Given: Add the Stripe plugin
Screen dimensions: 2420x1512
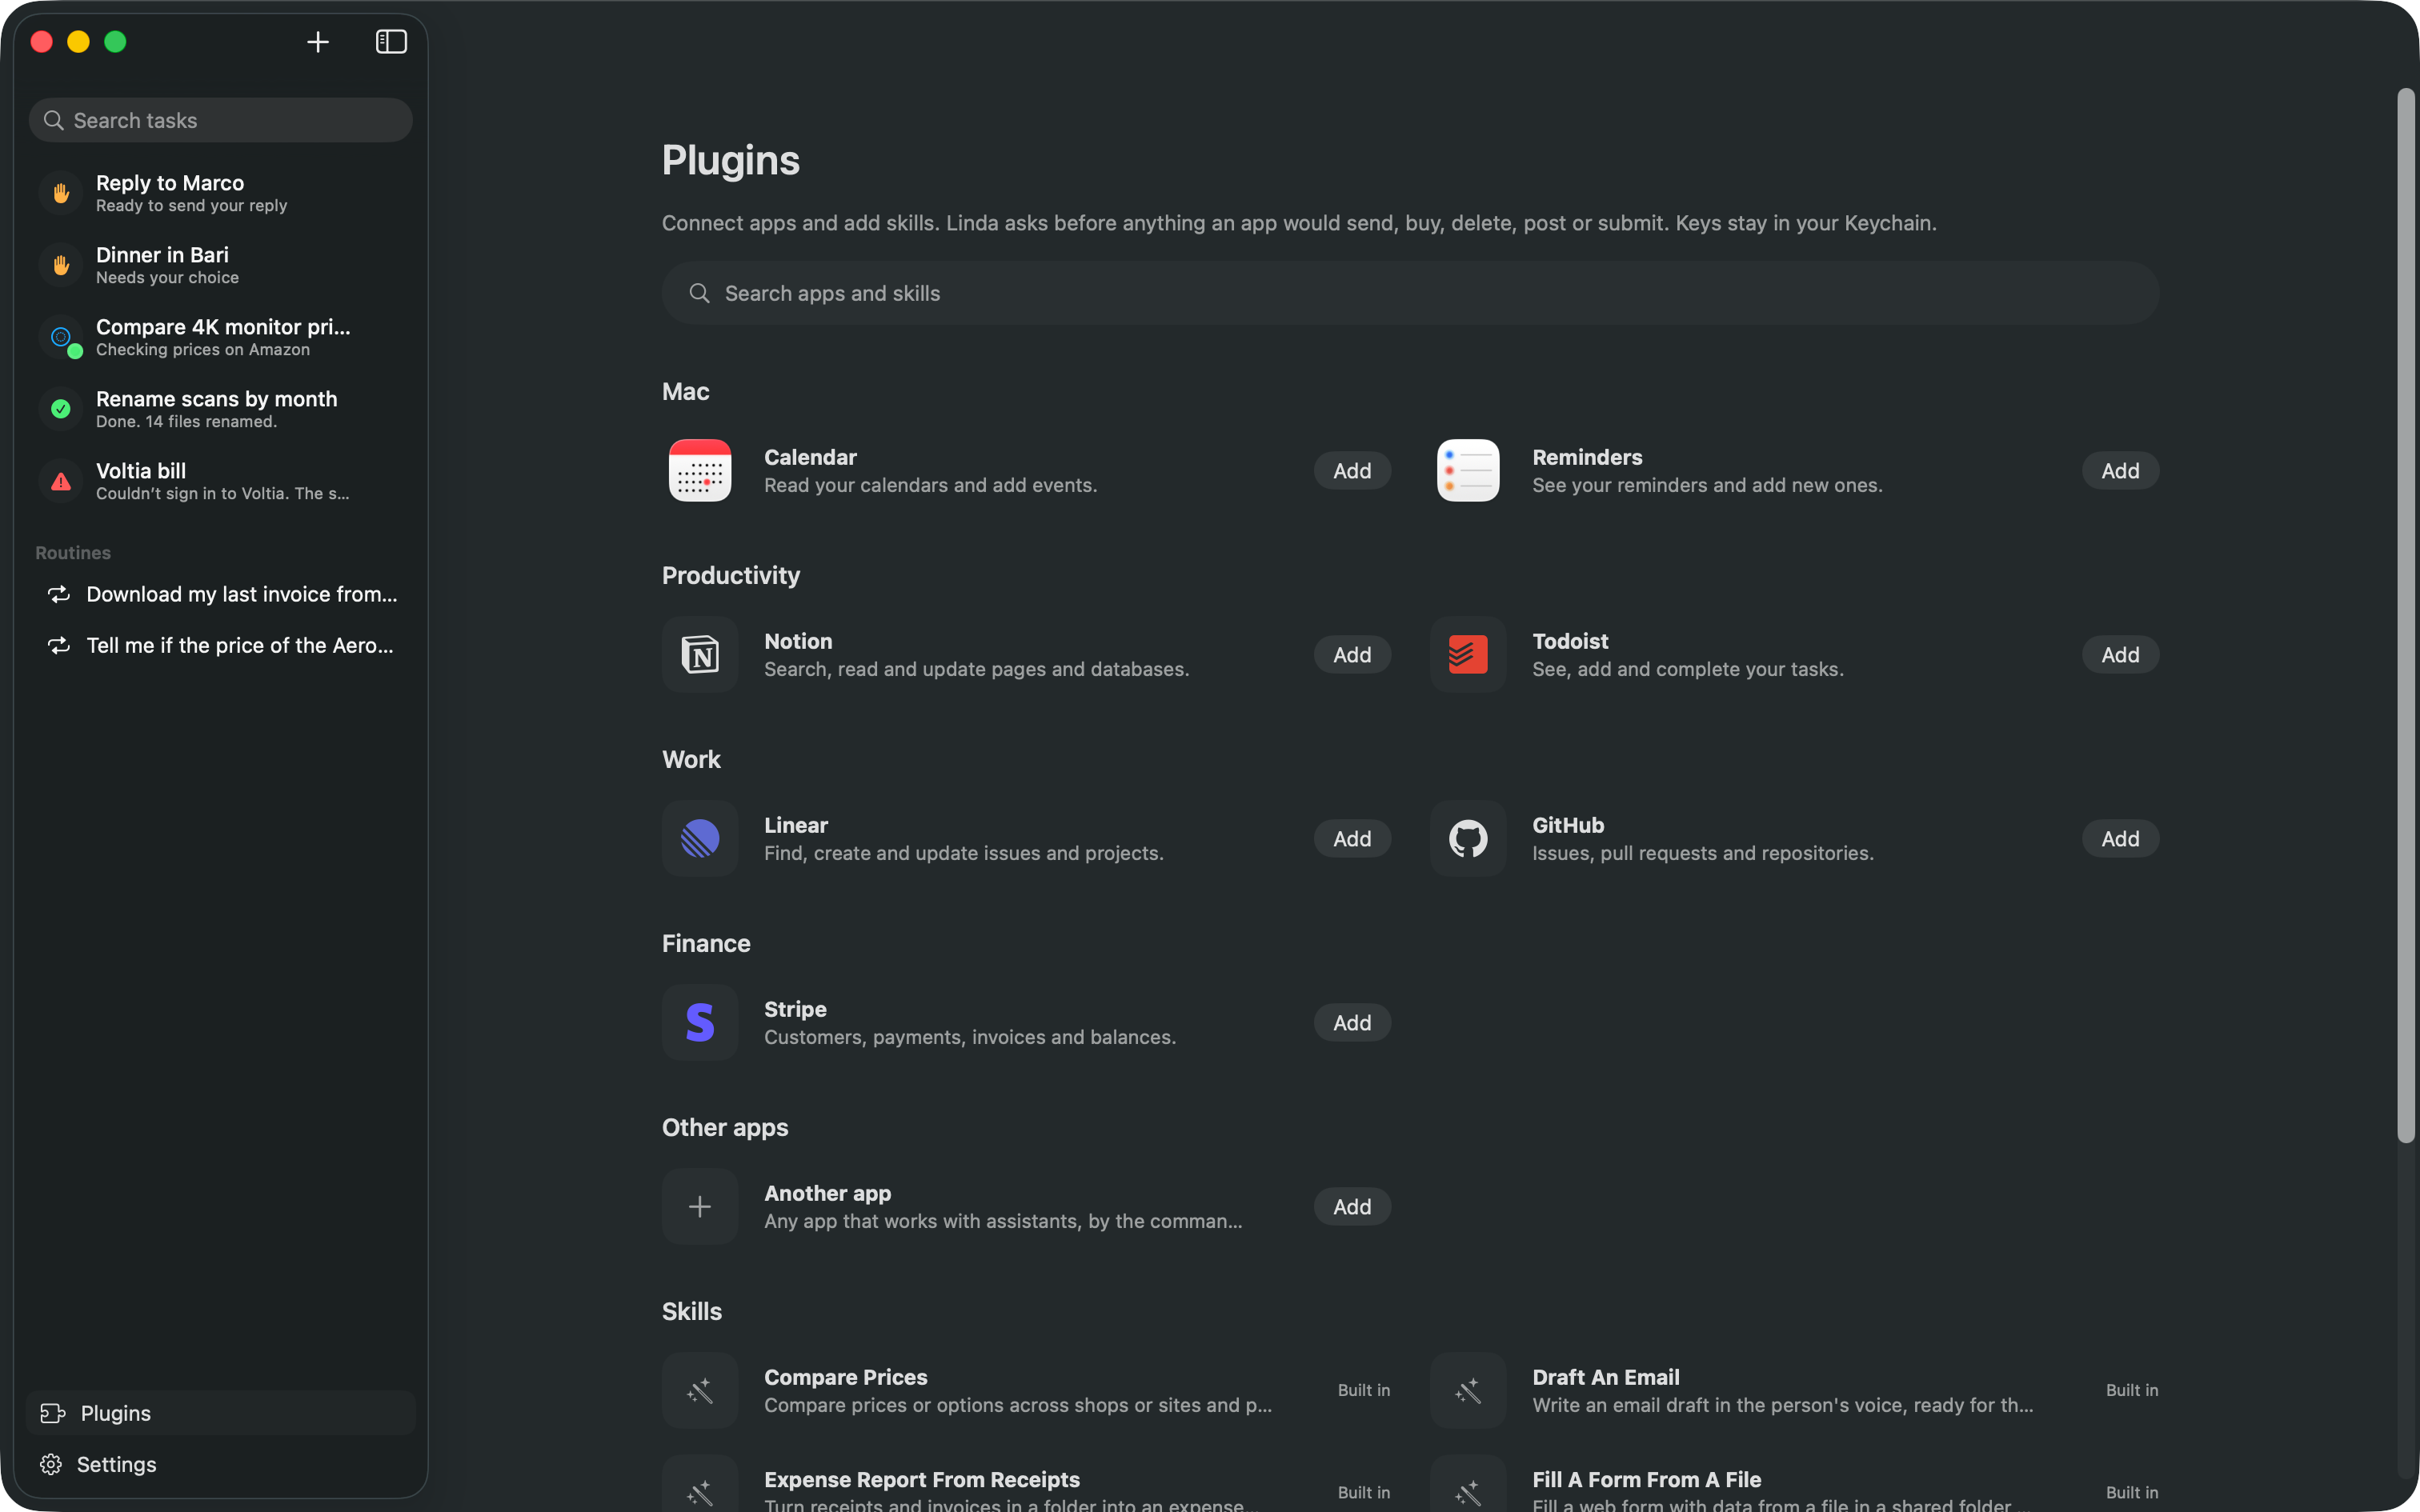Looking at the screenshot, I should [1352, 1023].
